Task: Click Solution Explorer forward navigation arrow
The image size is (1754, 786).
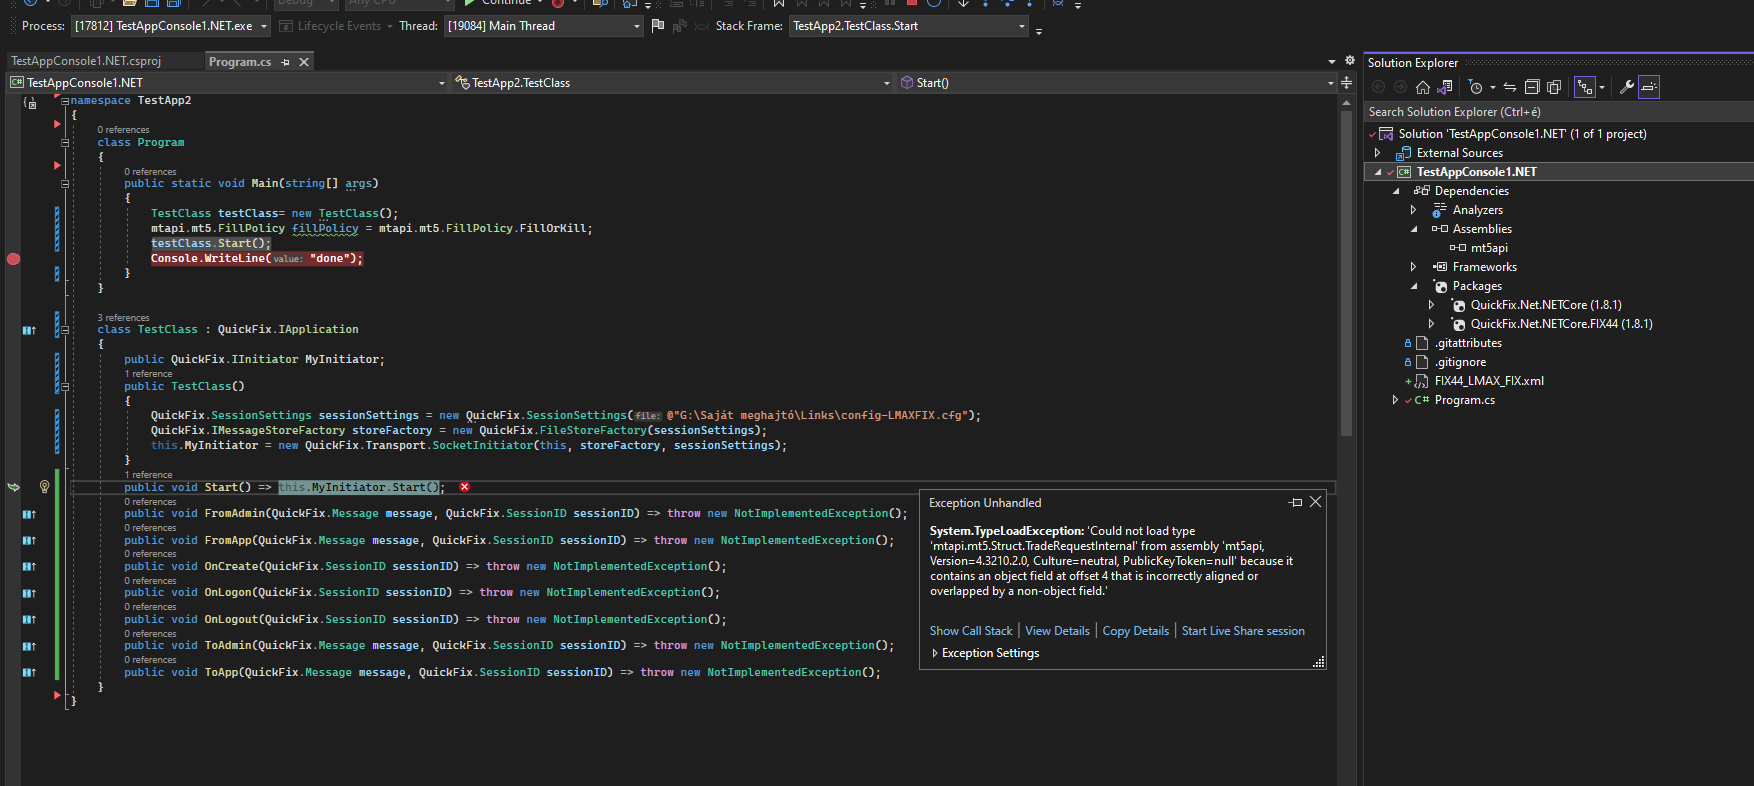Action: [x=1400, y=87]
